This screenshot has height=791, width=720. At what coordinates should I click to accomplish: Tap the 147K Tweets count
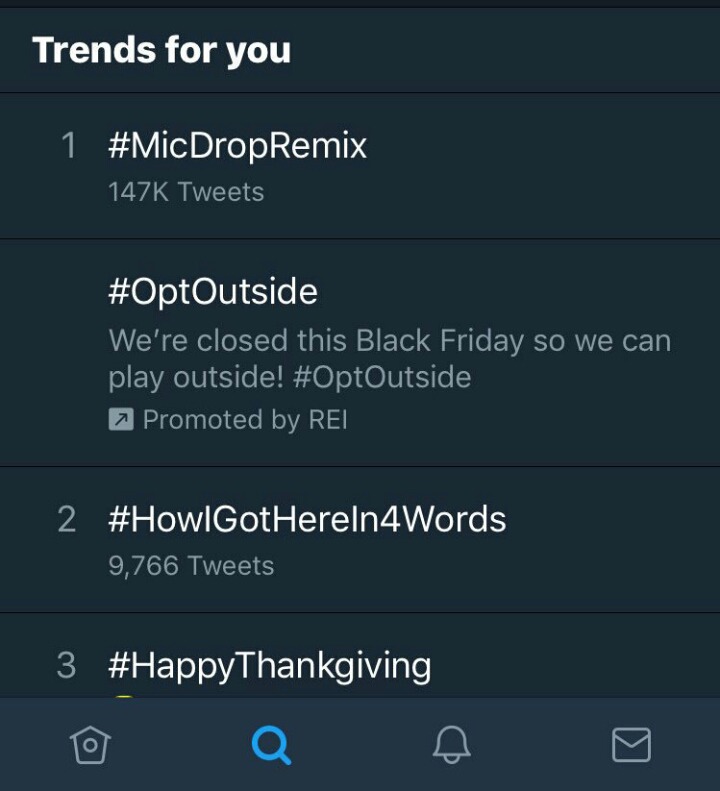coord(186,192)
